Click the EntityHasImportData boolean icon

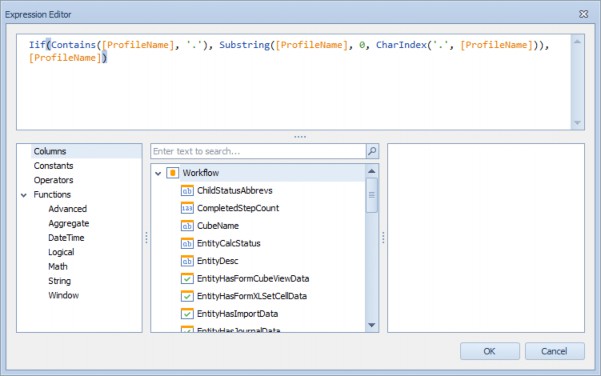click(187, 314)
